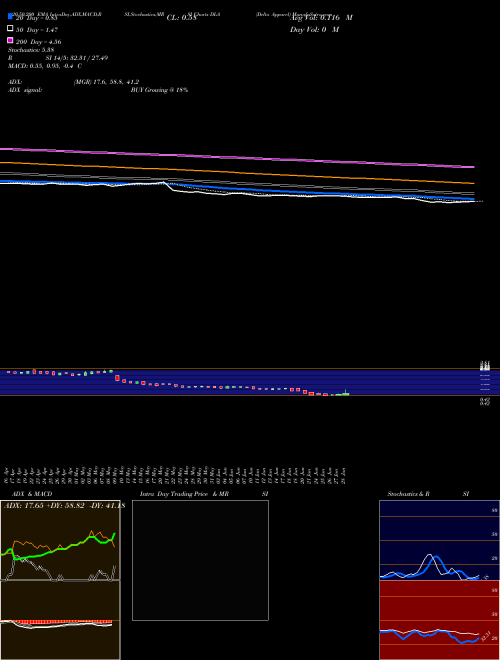Select the '50 Day - 1.47' legend label
This screenshot has height=660, width=500.
[x=37, y=30]
